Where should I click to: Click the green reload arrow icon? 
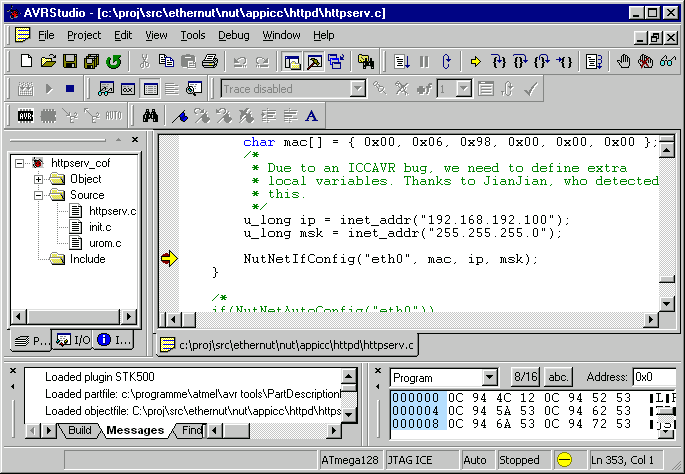[x=114, y=61]
